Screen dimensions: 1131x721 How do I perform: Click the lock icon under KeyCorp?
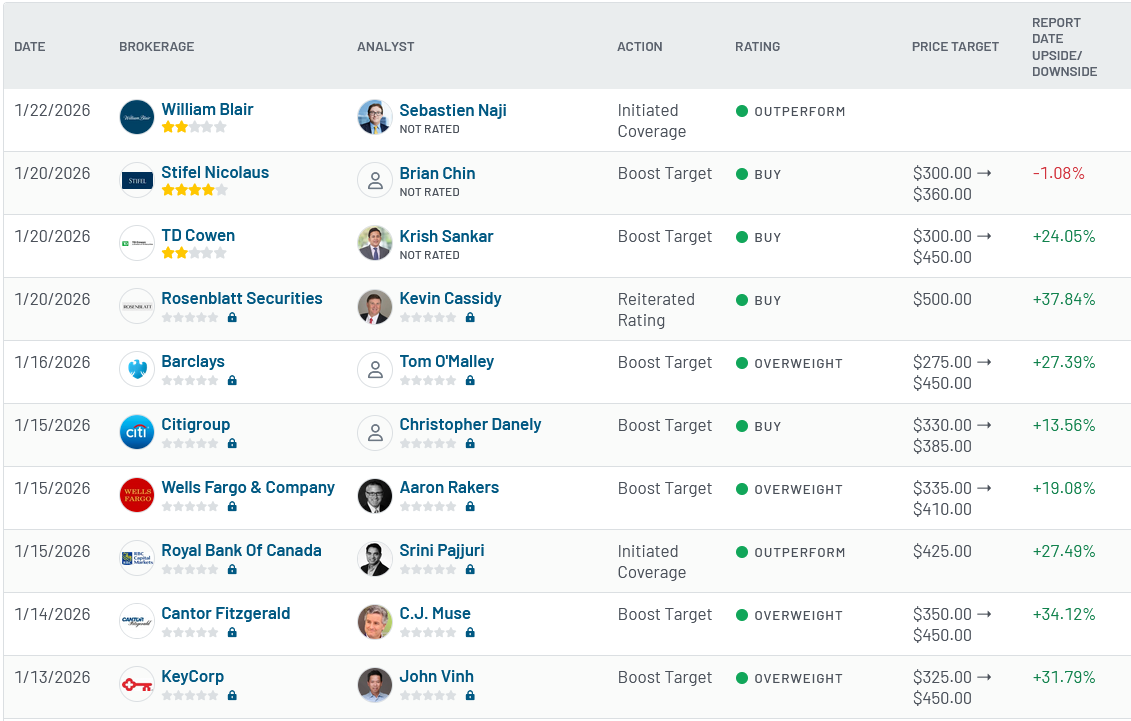click(232, 695)
